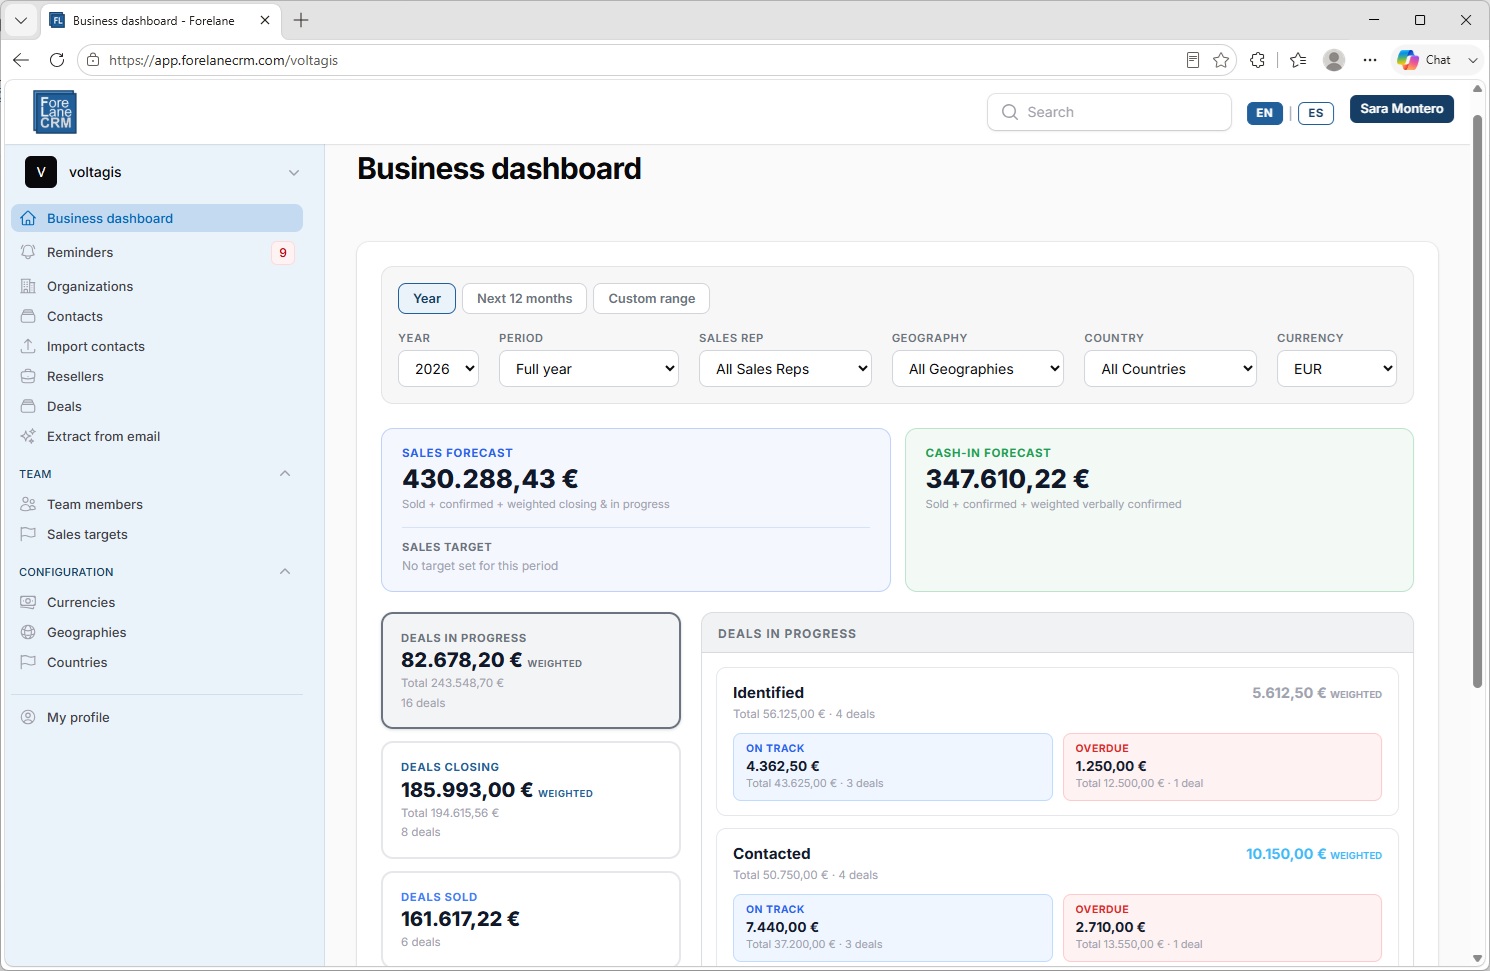Screen dimensions: 1490x971
Task: Open a new browser tab
Action: click(301, 20)
